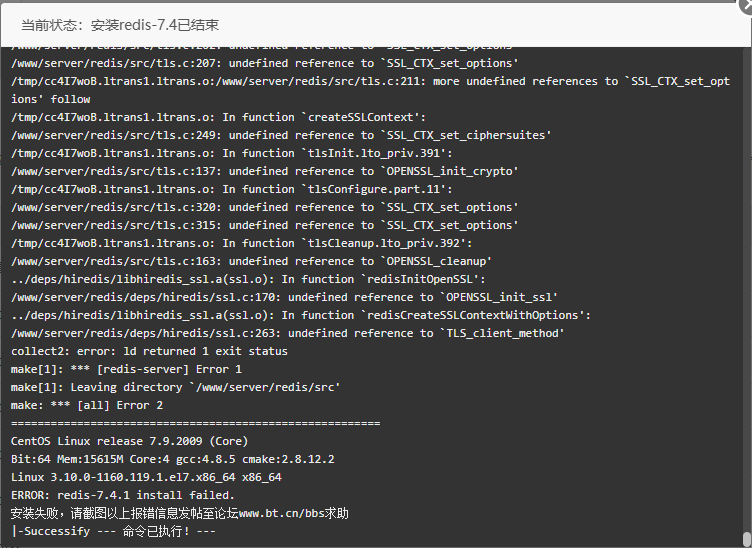Click the CentOS Linux release 7.9.2009 line
This screenshot has width=752, height=548.
(x=129, y=441)
